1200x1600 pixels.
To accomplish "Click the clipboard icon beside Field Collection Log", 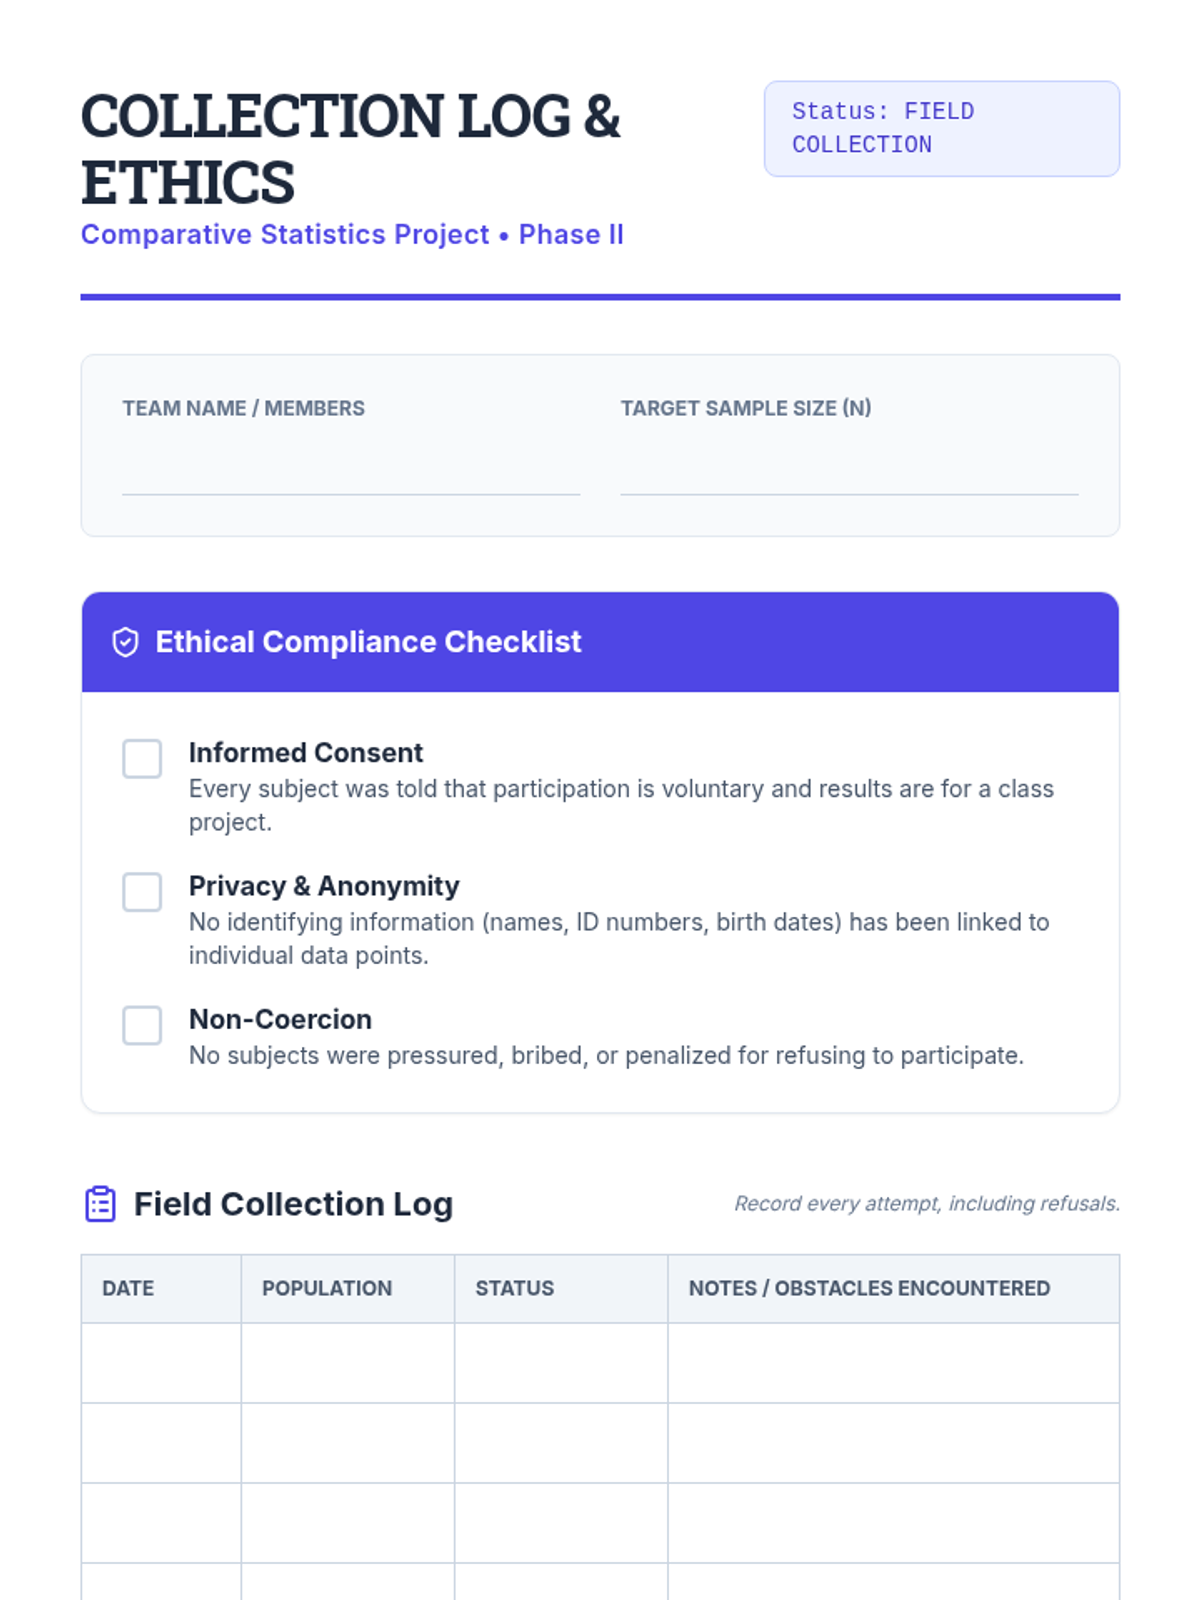I will coord(100,1204).
